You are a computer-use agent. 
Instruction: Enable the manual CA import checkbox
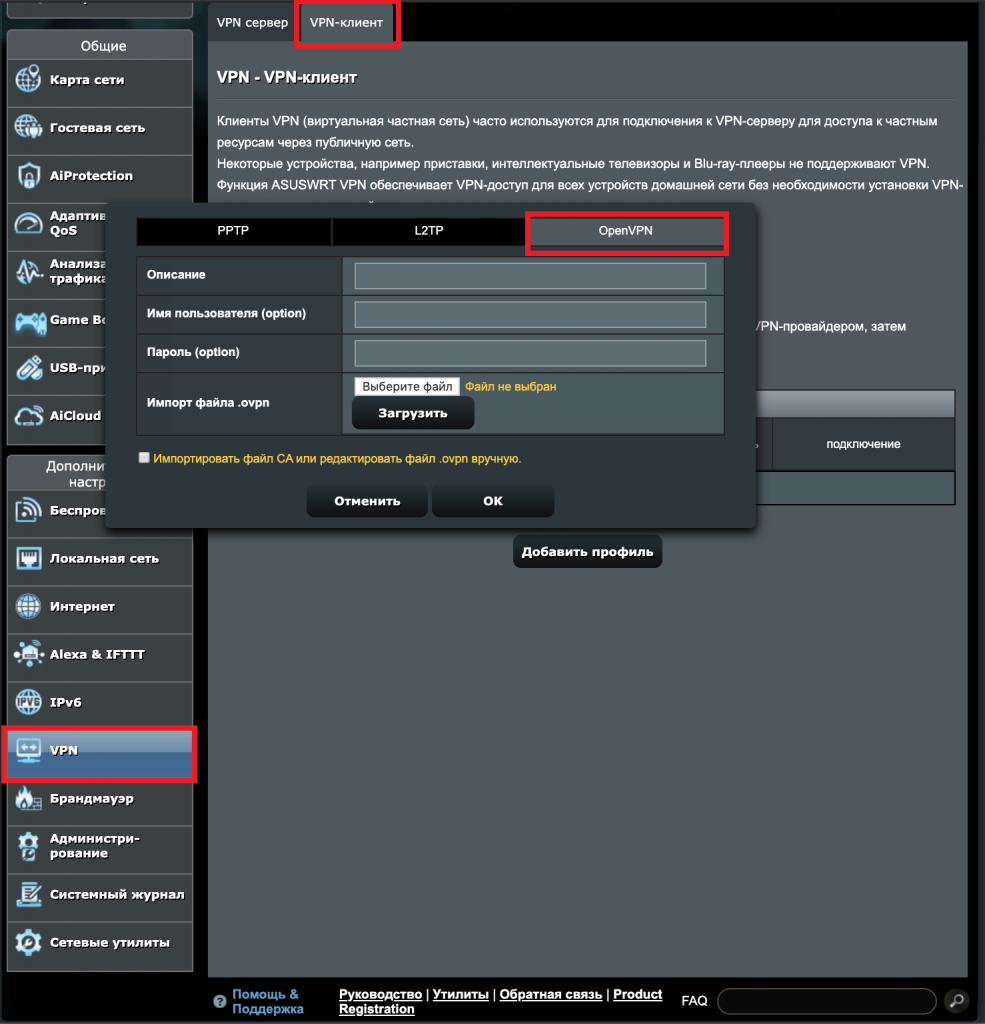[x=144, y=458]
